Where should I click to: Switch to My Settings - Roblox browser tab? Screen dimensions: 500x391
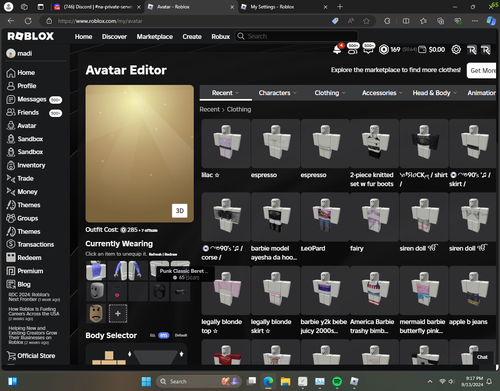click(285, 7)
